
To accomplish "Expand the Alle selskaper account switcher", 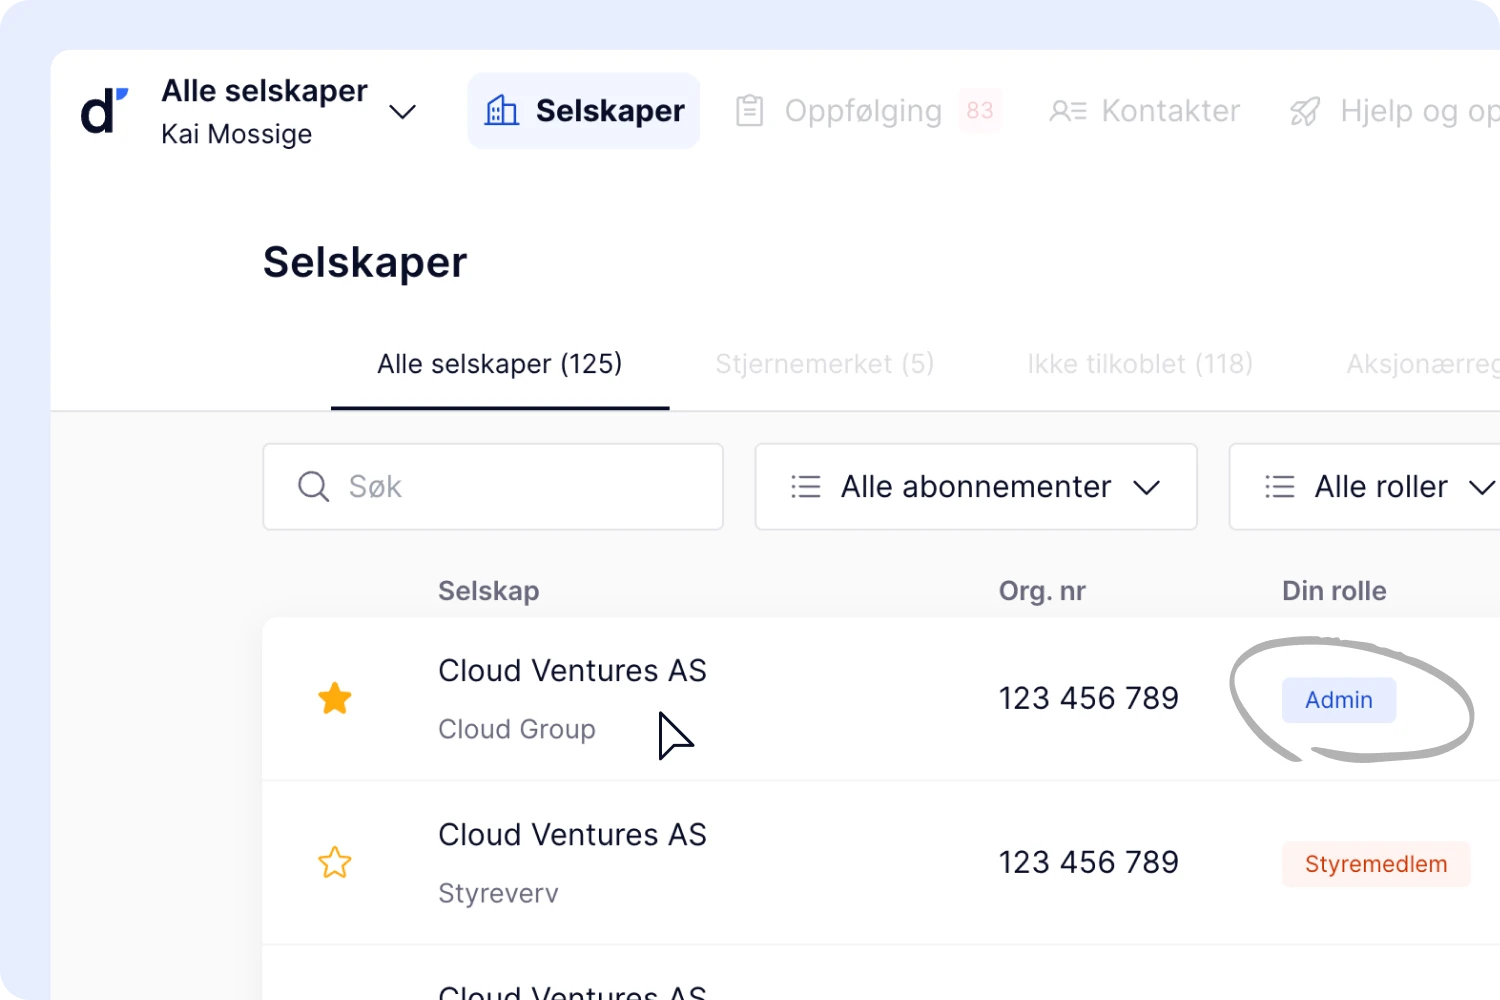I will coord(402,112).
